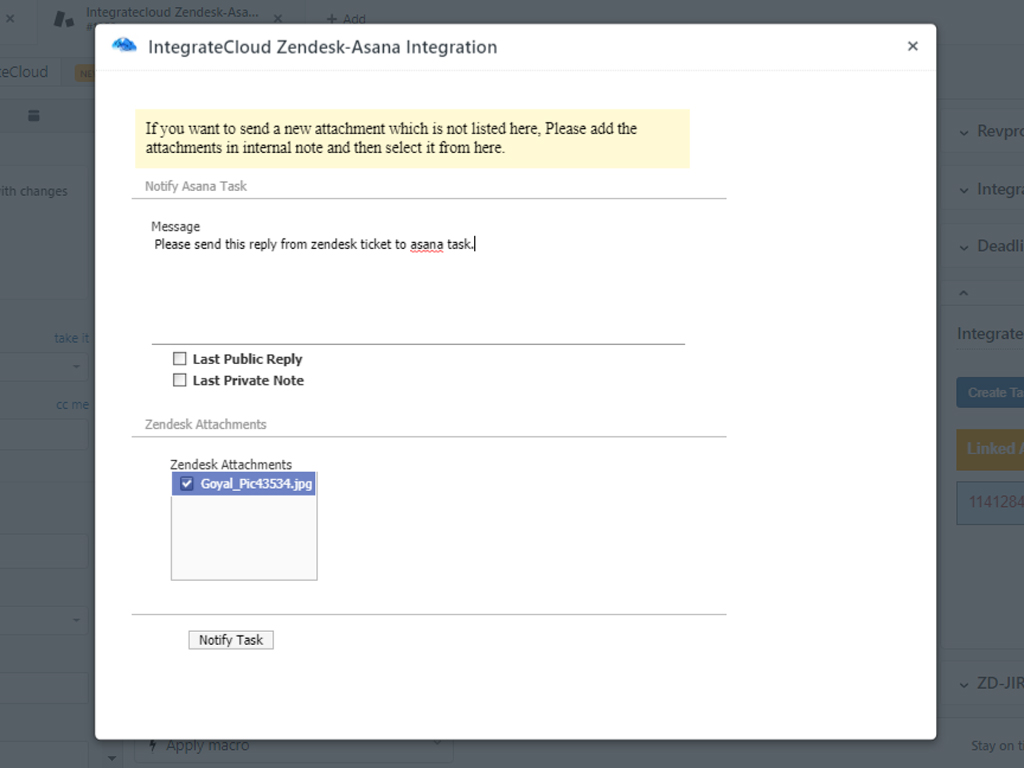The width and height of the screenshot is (1024, 768).
Task: Click the take it link
Action: pyautogui.click(x=71, y=338)
